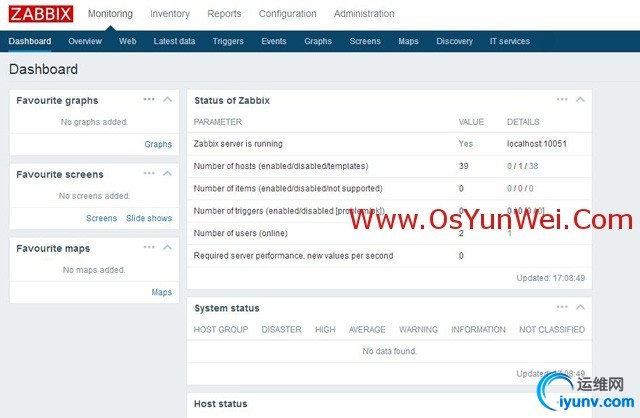Click the 'Host status' widget title
640x418 pixels.
tap(221, 404)
